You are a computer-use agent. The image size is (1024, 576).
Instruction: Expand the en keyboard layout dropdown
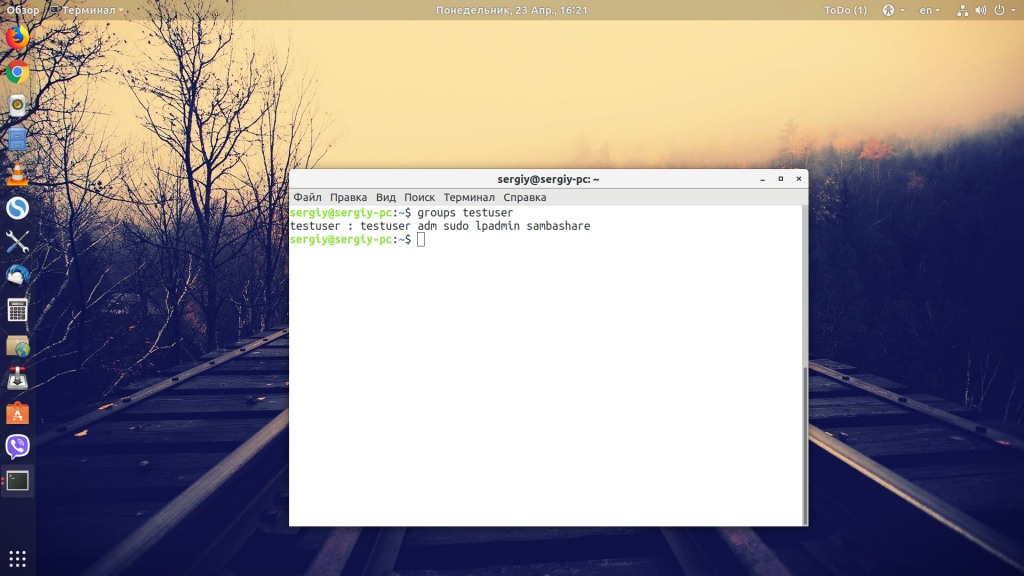pyautogui.click(x=929, y=10)
